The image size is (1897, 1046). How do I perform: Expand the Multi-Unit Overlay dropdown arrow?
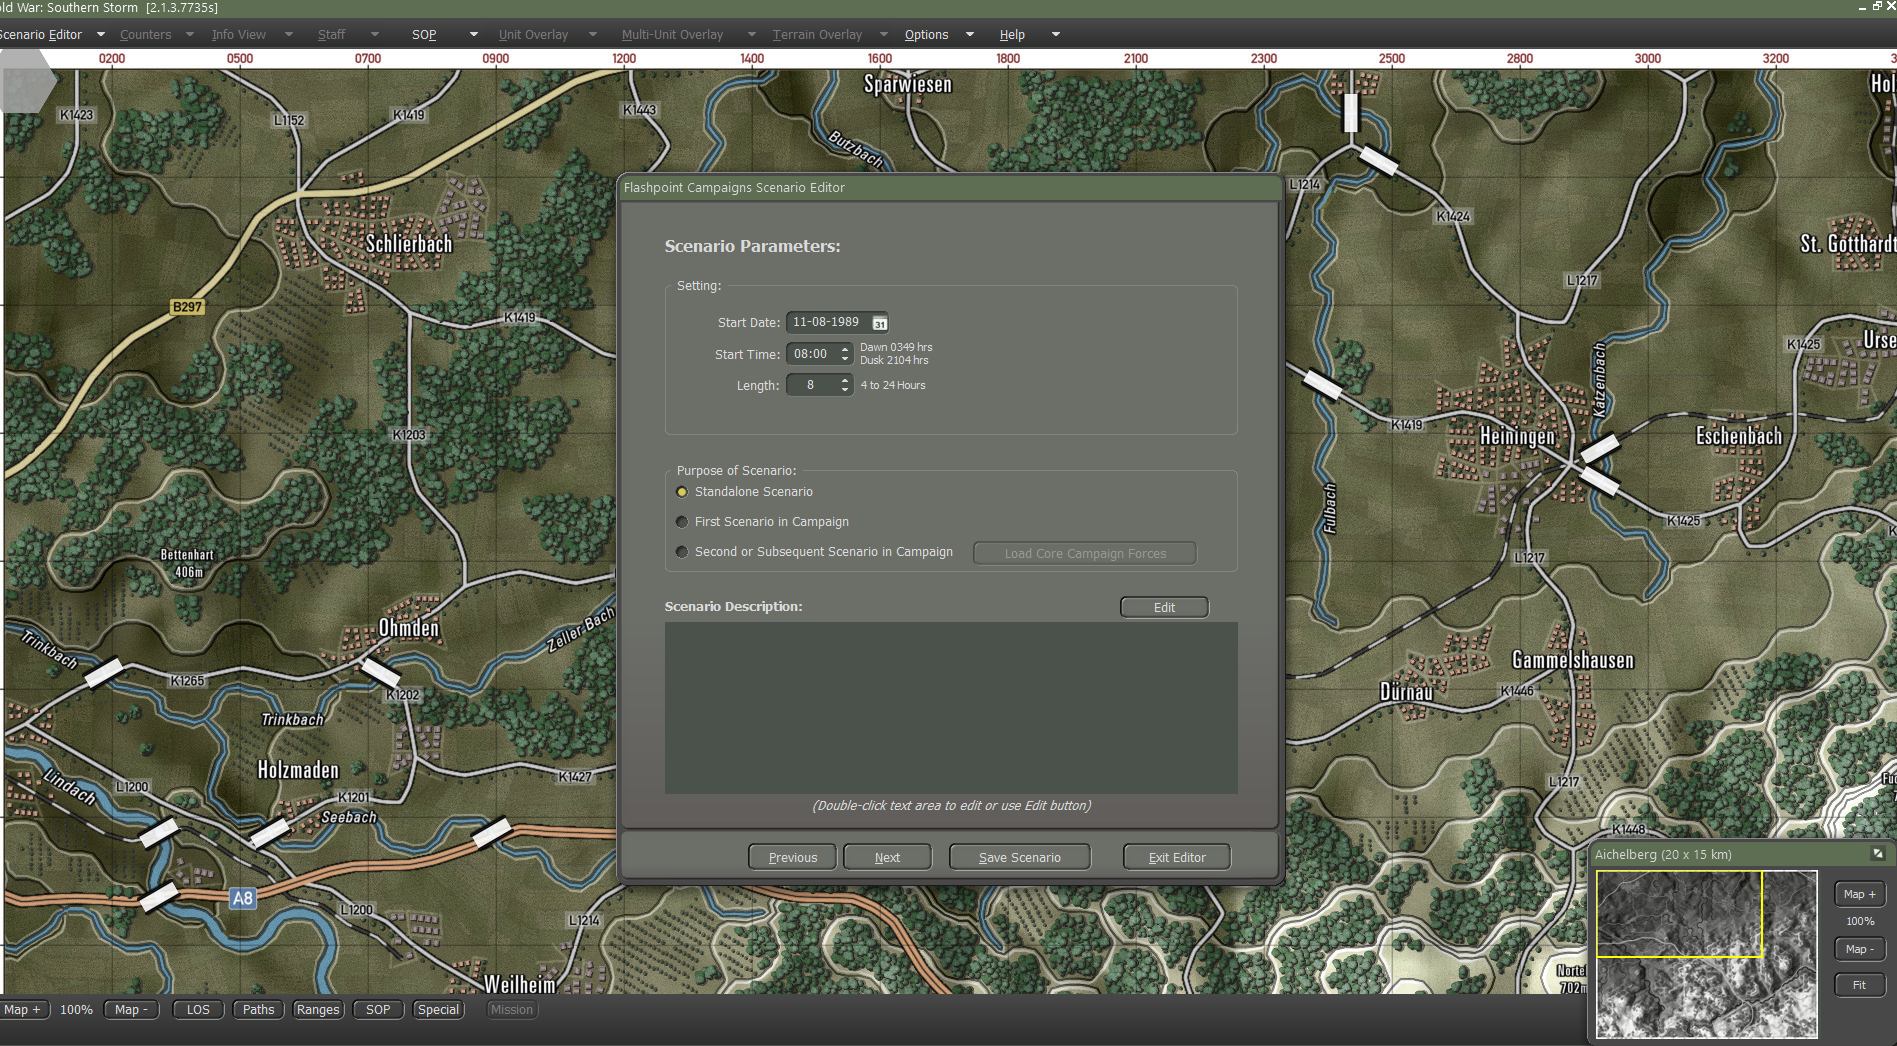point(752,34)
